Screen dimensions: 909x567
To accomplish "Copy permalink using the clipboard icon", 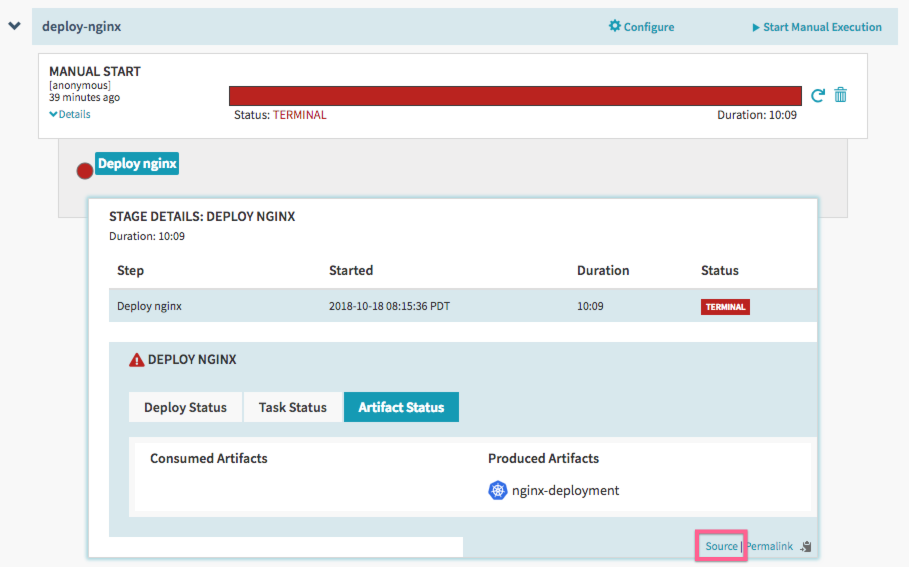I will 807,547.
